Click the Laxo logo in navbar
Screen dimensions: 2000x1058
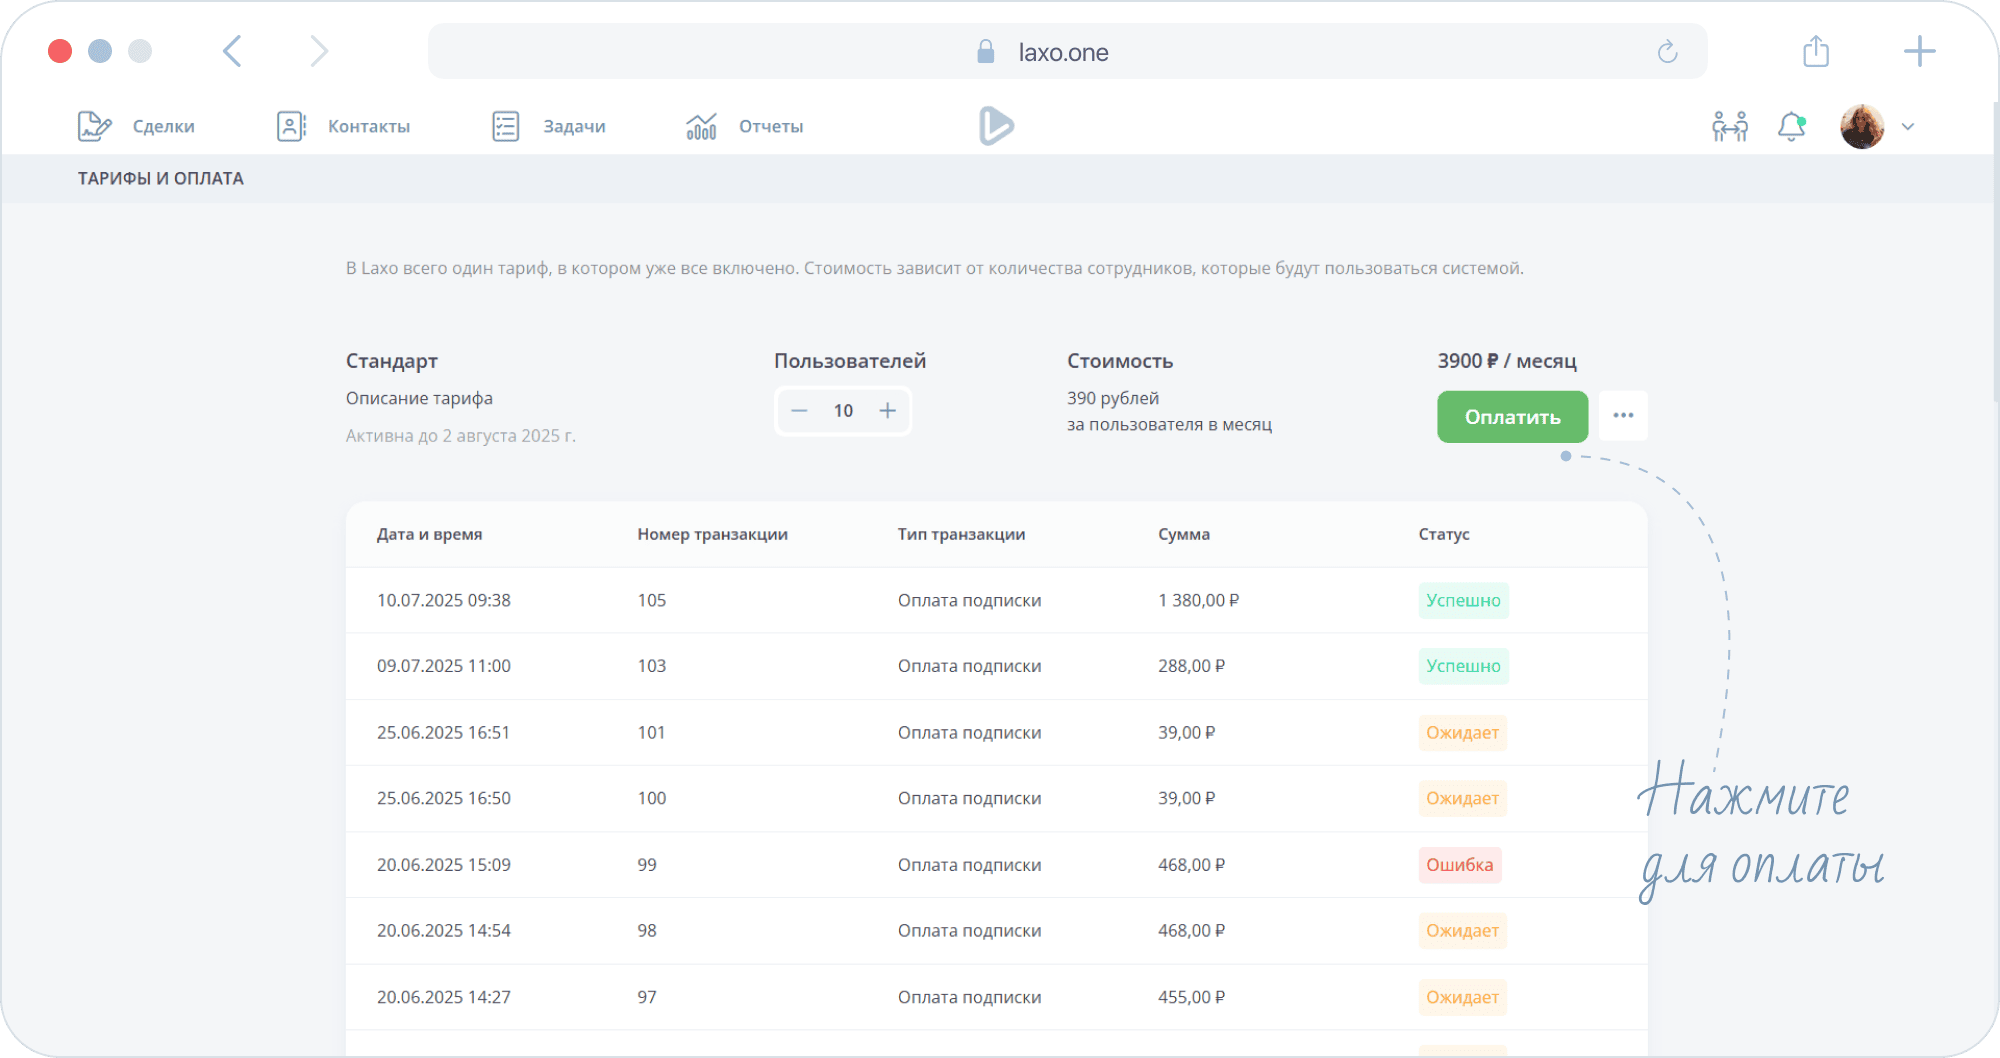click(996, 126)
